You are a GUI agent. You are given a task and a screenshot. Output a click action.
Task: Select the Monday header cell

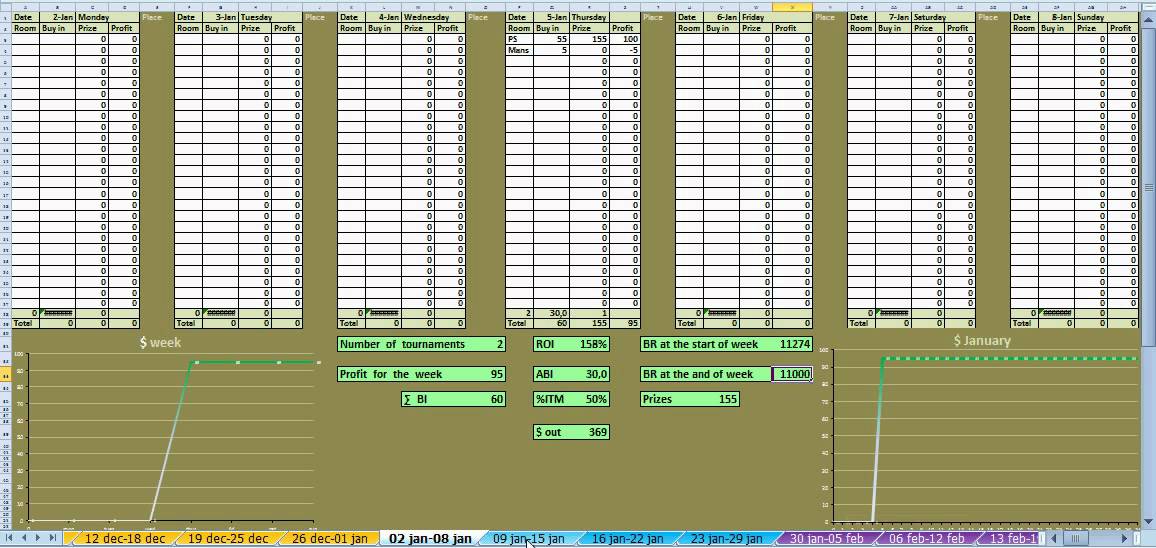(x=106, y=17)
